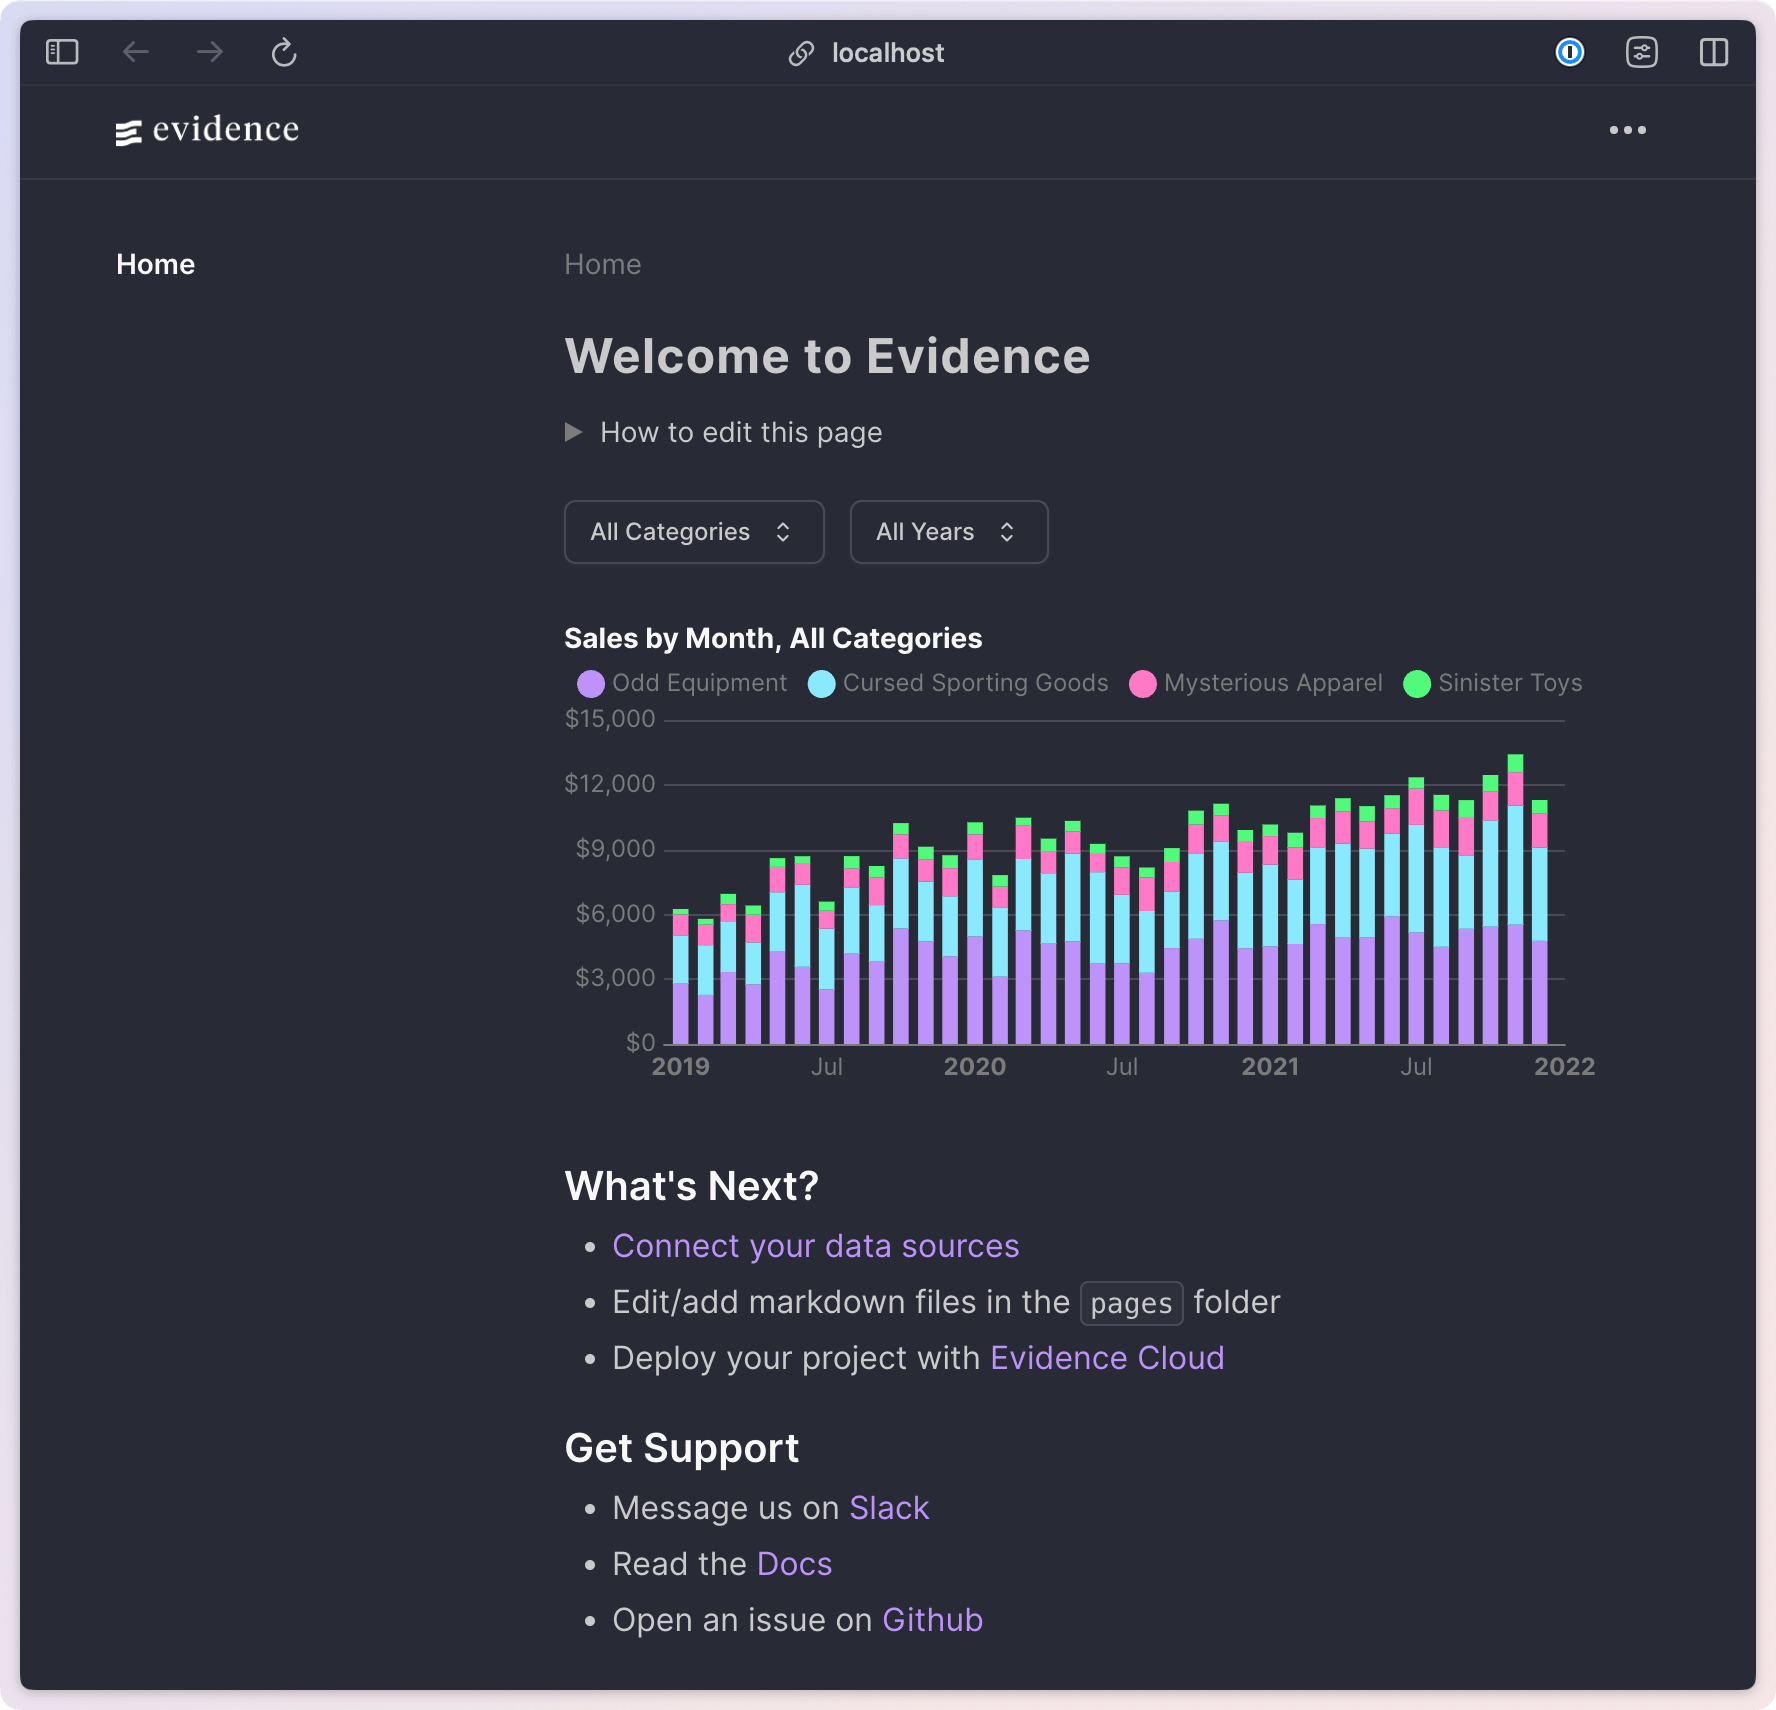Open the All Years dropdown

pyautogui.click(x=948, y=532)
